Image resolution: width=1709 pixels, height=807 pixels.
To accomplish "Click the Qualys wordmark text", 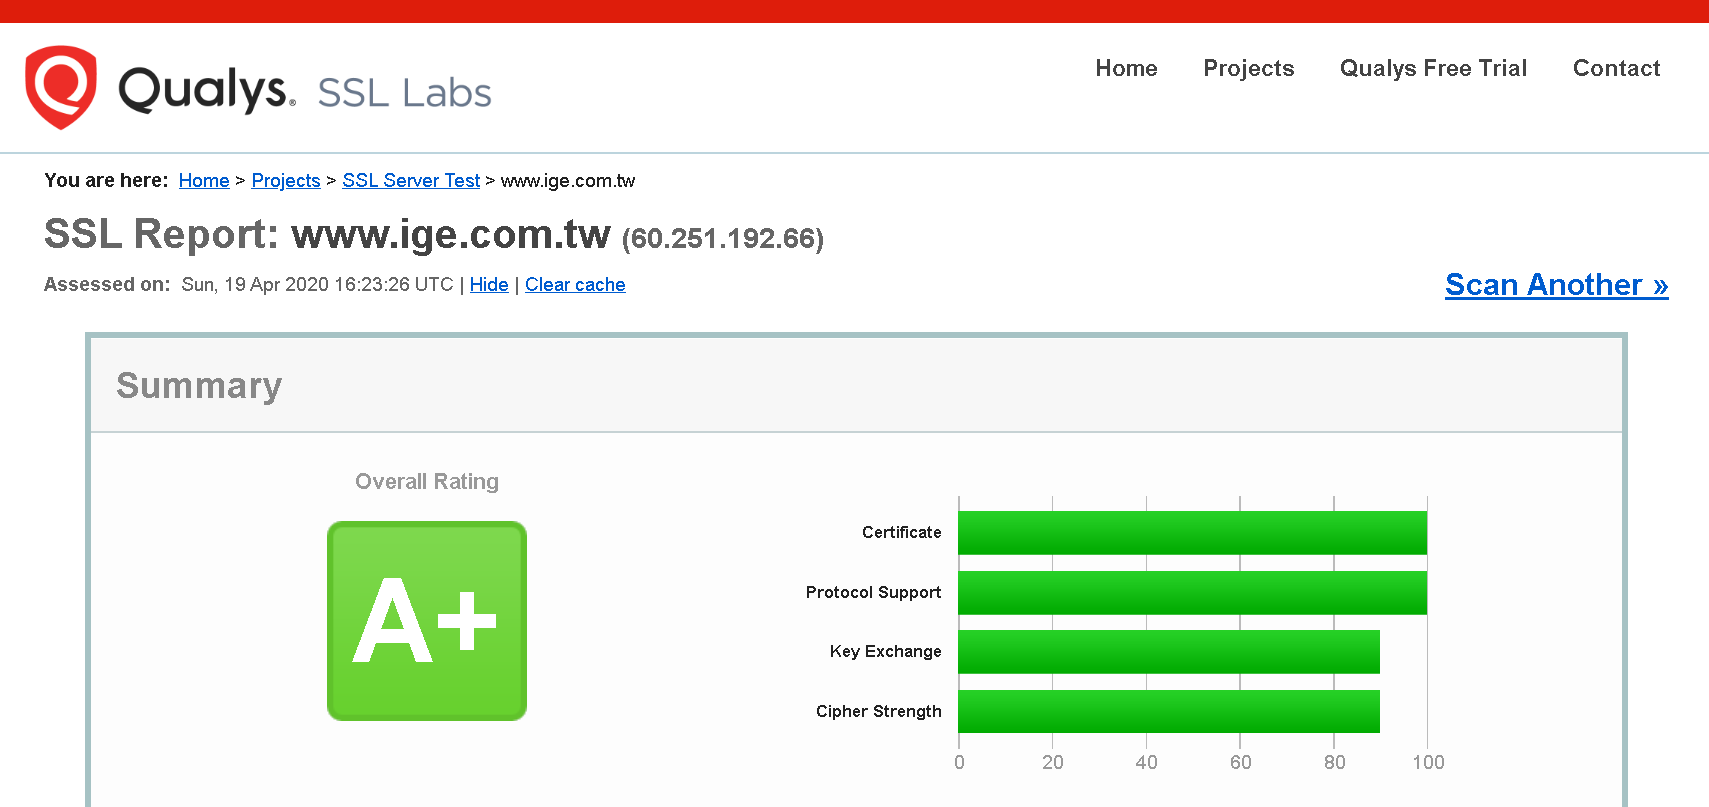I will (x=207, y=90).
